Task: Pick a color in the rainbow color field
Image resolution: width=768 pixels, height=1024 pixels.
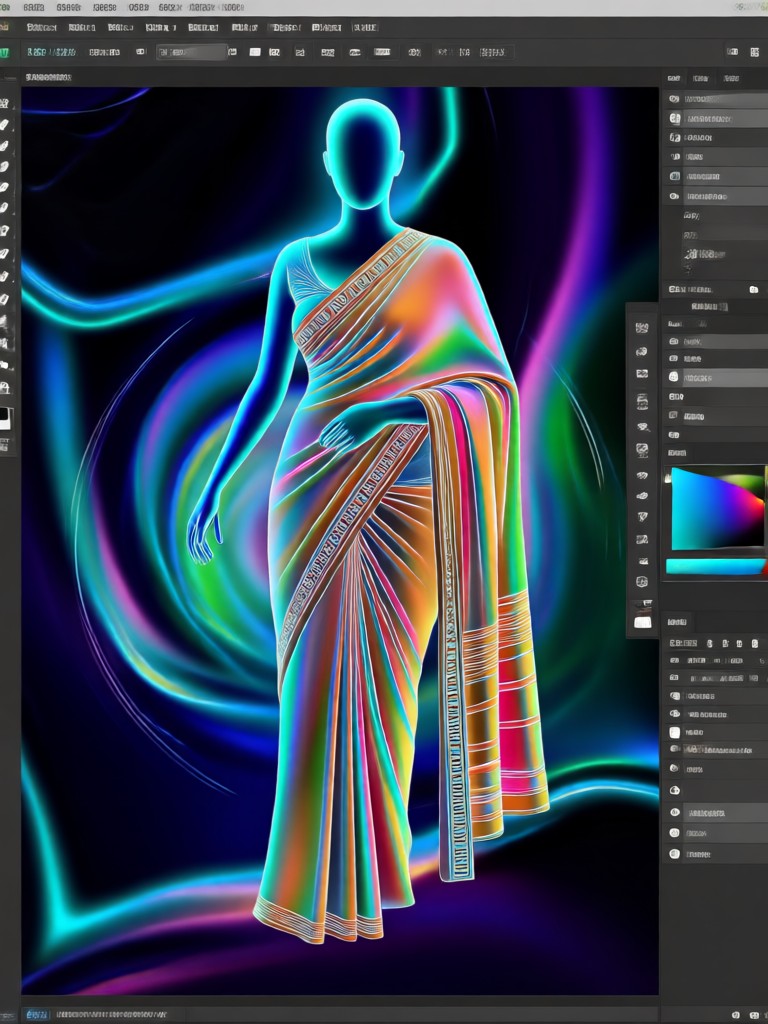Action: click(717, 507)
